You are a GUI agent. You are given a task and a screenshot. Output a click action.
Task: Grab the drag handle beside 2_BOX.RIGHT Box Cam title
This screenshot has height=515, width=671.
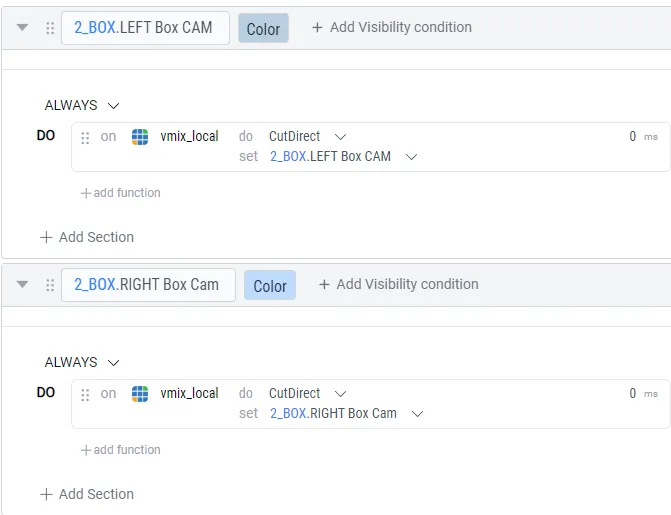[50, 285]
